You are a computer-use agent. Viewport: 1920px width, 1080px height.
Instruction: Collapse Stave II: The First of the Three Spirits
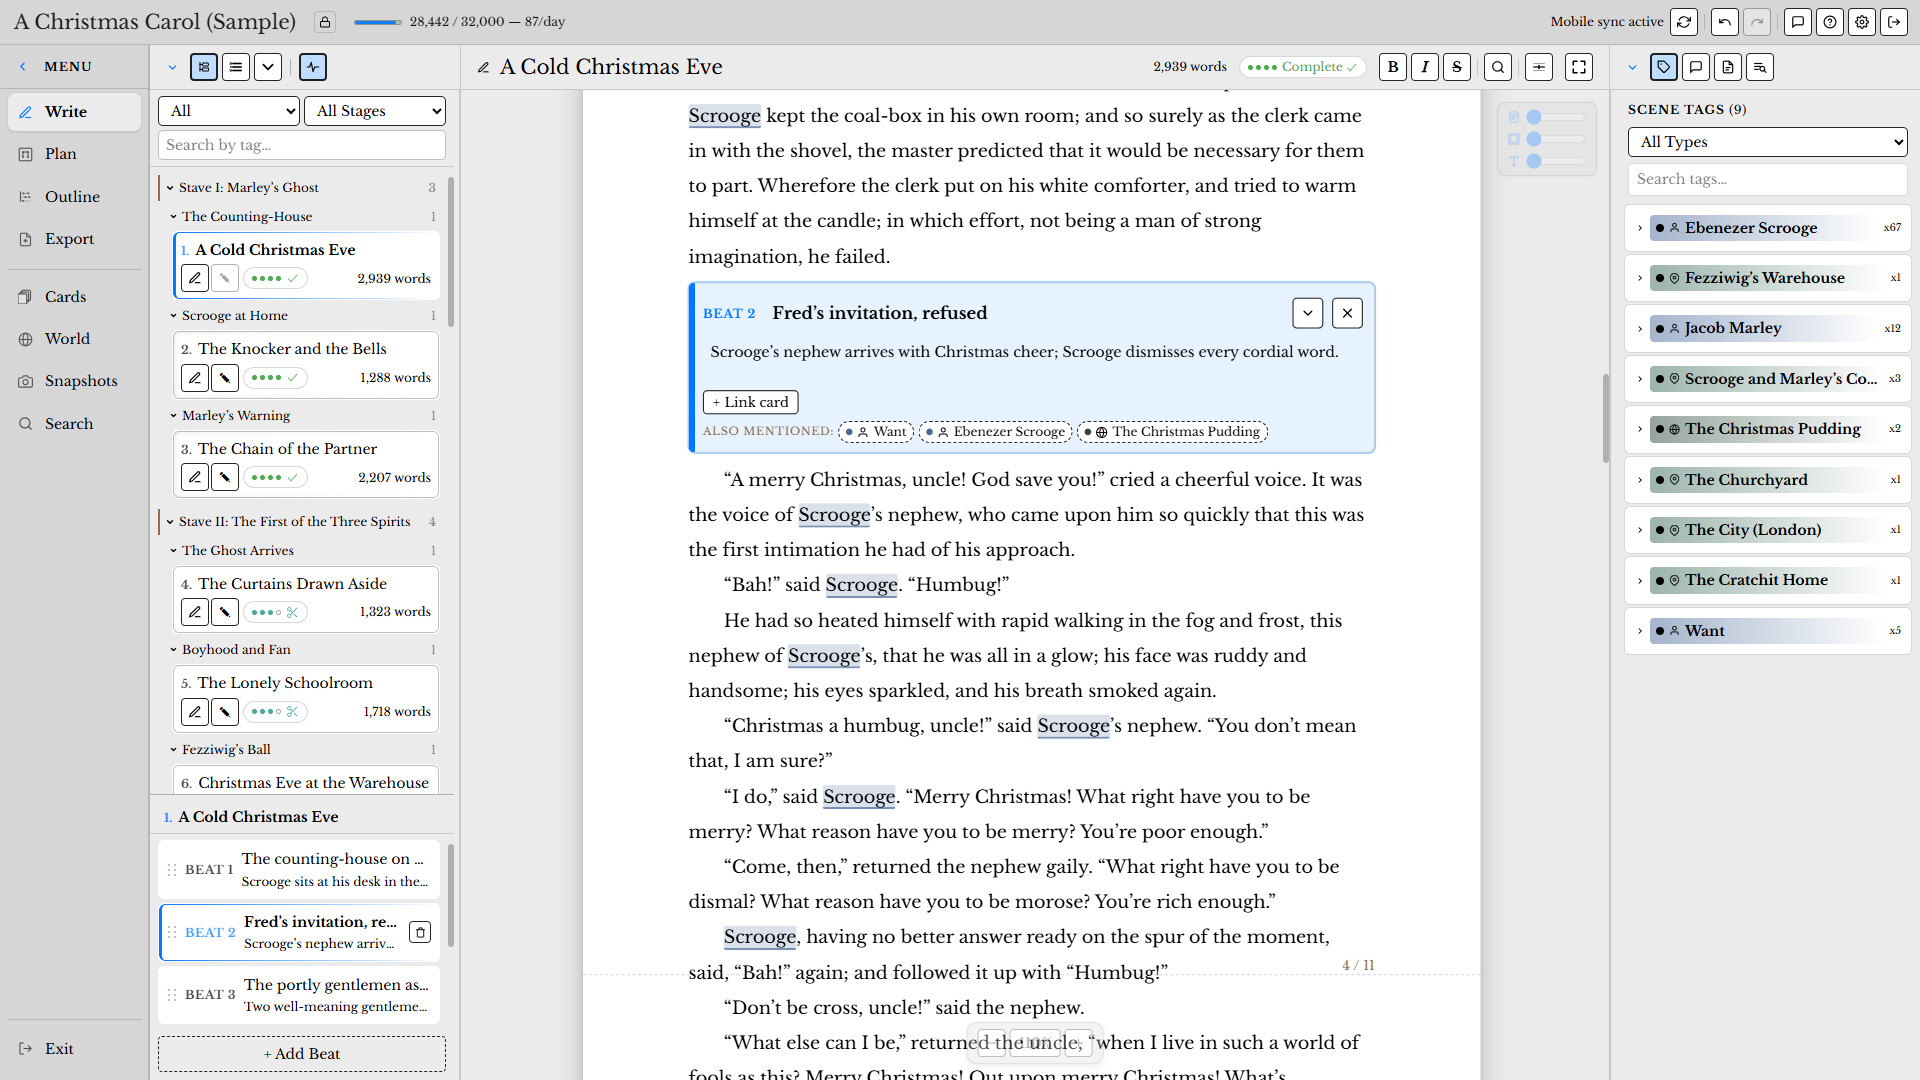click(x=171, y=521)
